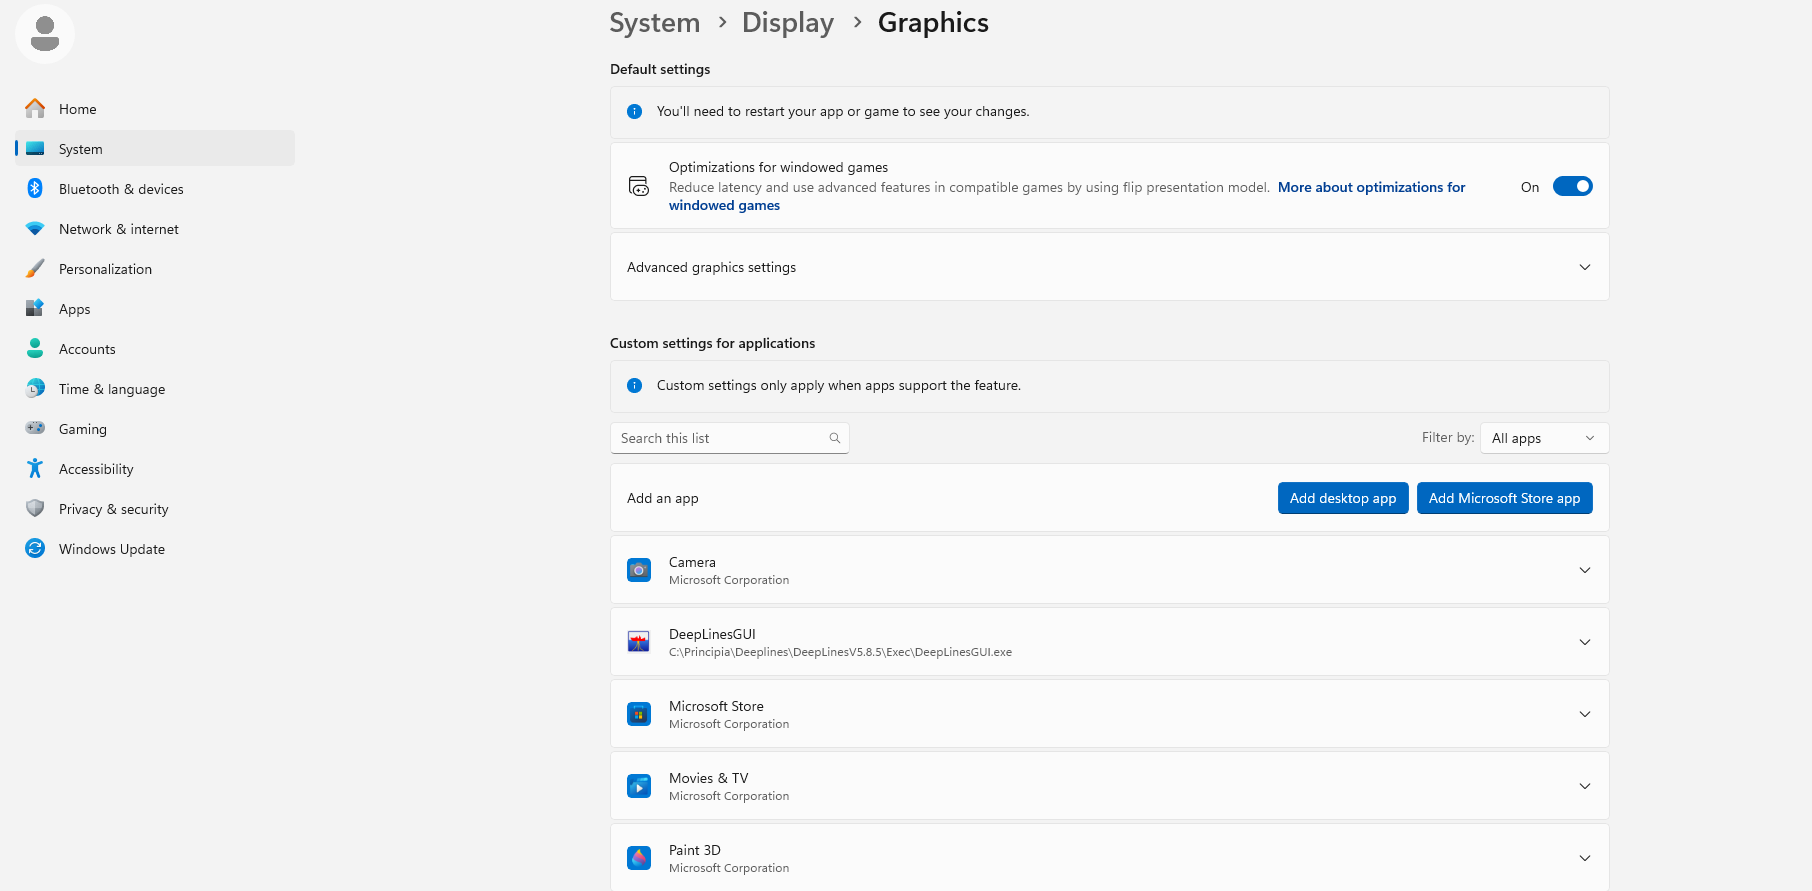Image resolution: width=1812 pixels, height=891 pixels.
Task: Open Bluetooth & devices in sidebar
Action: pos(121,189)
